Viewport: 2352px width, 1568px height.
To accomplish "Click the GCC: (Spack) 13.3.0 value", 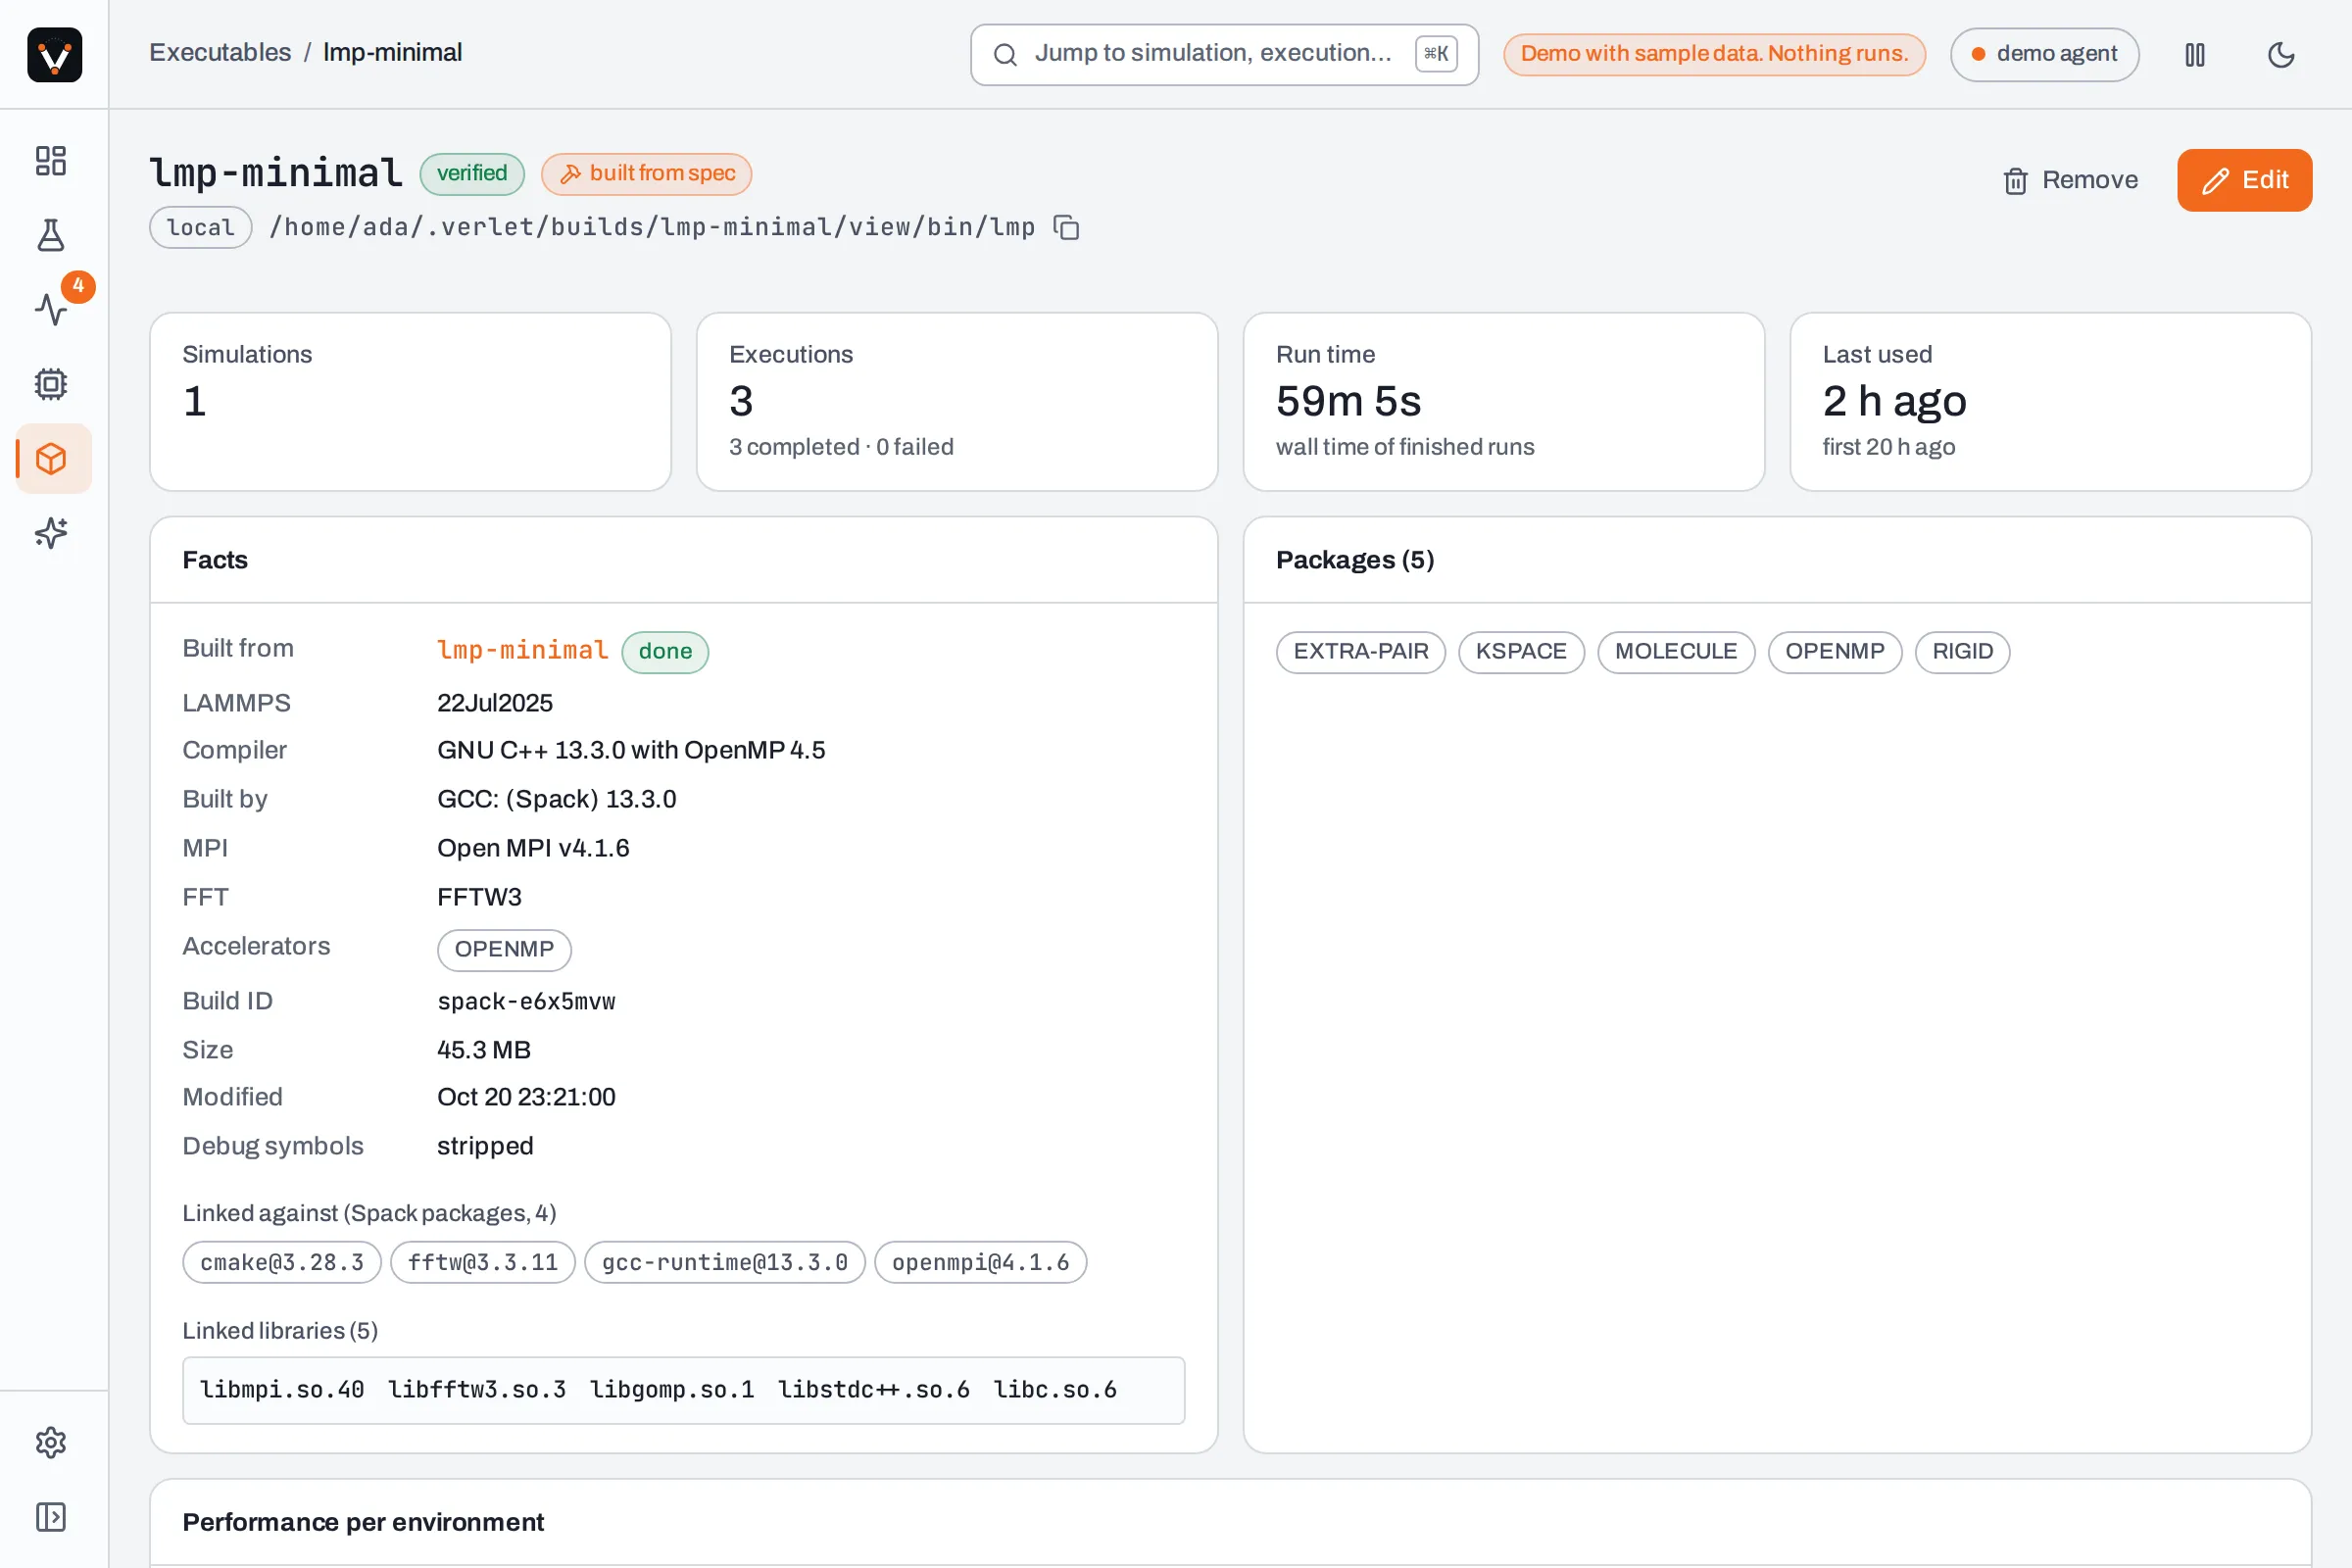I will [x=557, y=799].
